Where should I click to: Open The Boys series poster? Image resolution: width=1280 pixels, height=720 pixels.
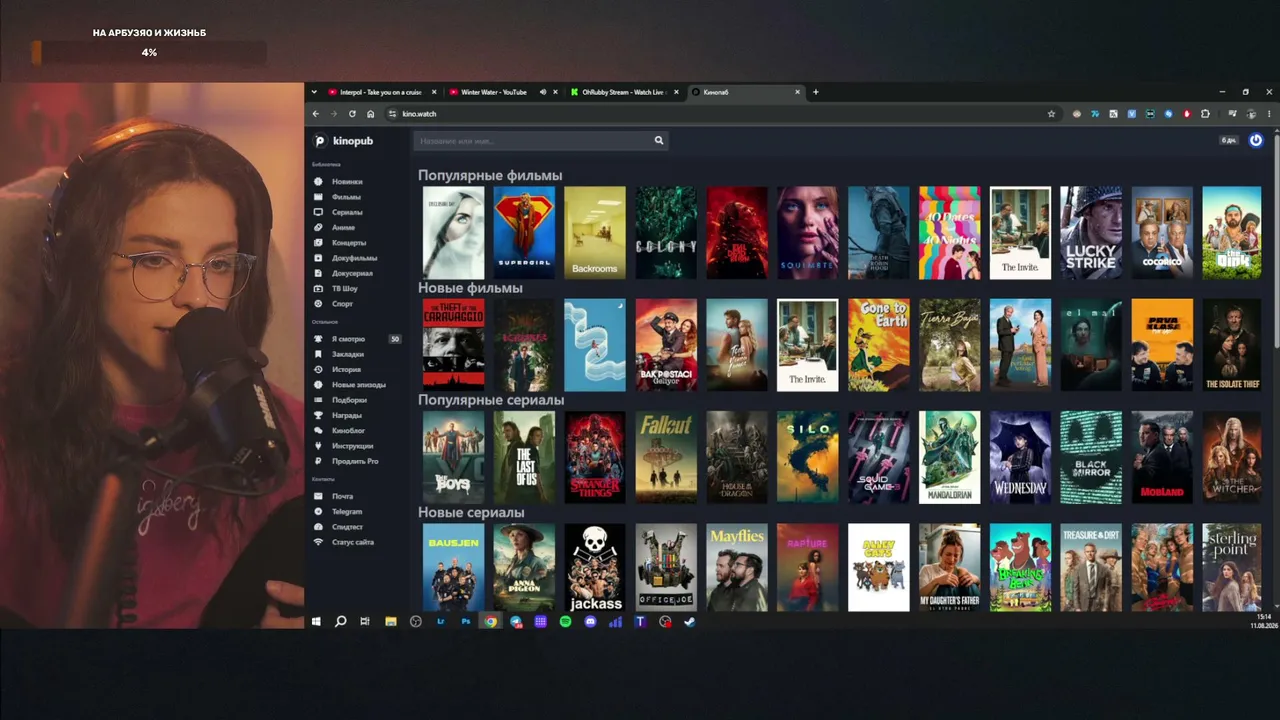(453, 457)
